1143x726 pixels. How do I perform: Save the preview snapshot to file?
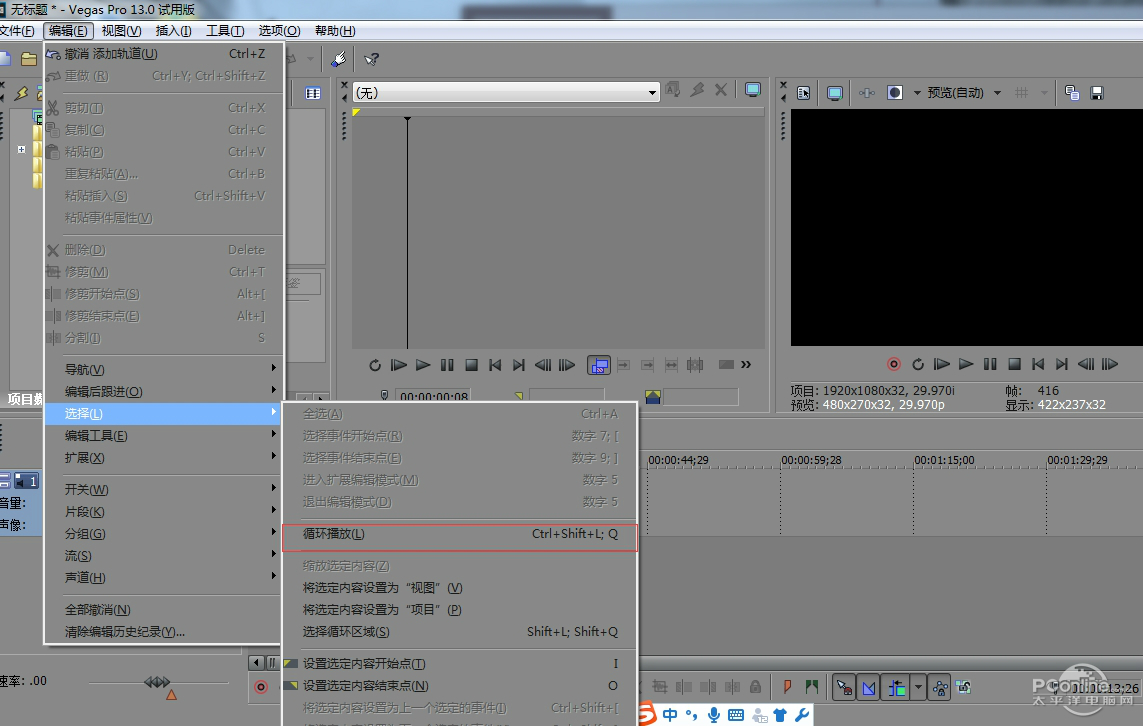pos(1096,93)
